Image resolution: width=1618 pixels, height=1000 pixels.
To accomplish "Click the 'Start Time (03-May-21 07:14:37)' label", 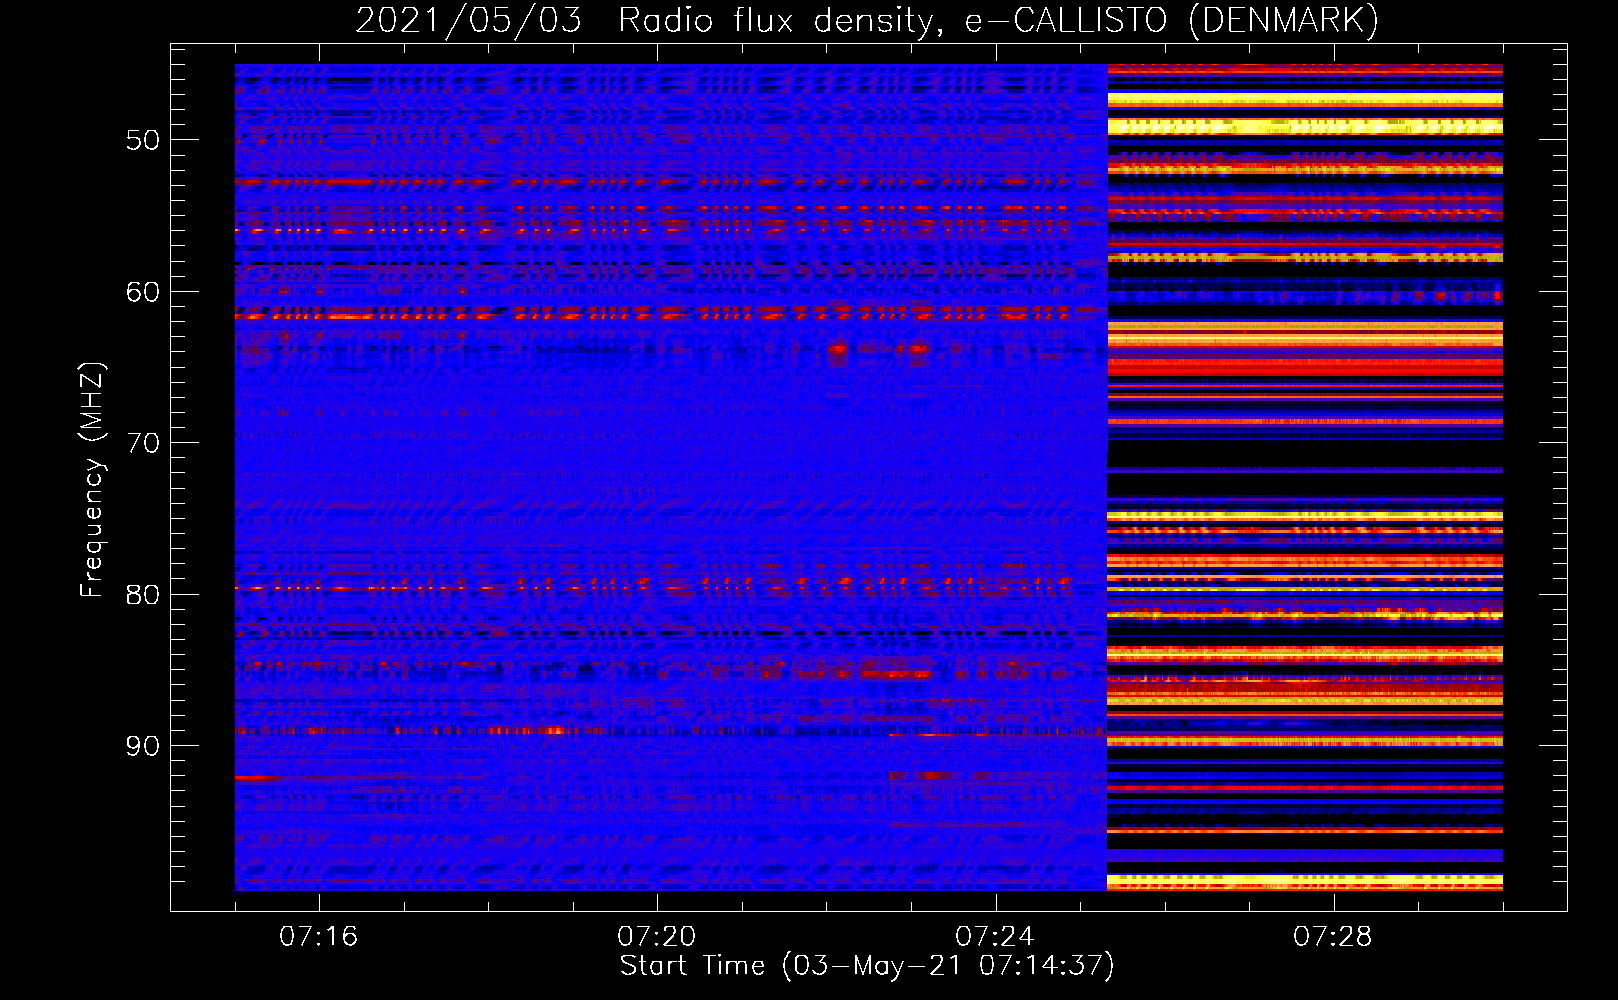I will pos(867,966).
